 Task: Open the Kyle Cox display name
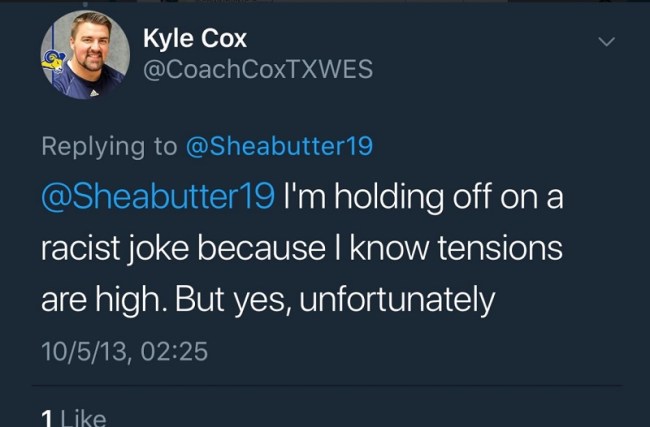[195, 39]
